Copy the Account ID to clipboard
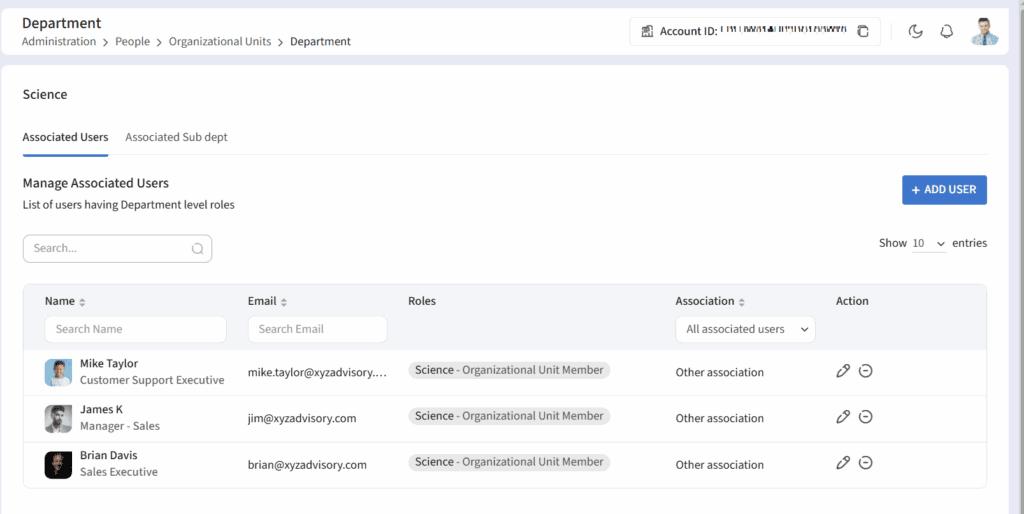The image size is (1024, 514). click(x=863, y=32)
